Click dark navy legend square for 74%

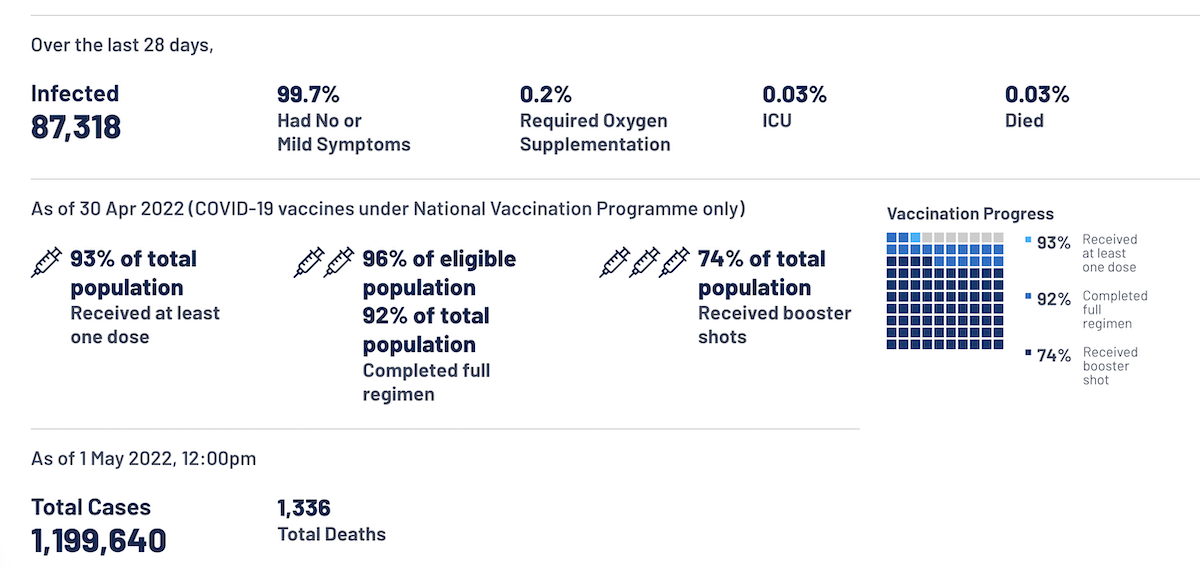(x=1028, y=353)
